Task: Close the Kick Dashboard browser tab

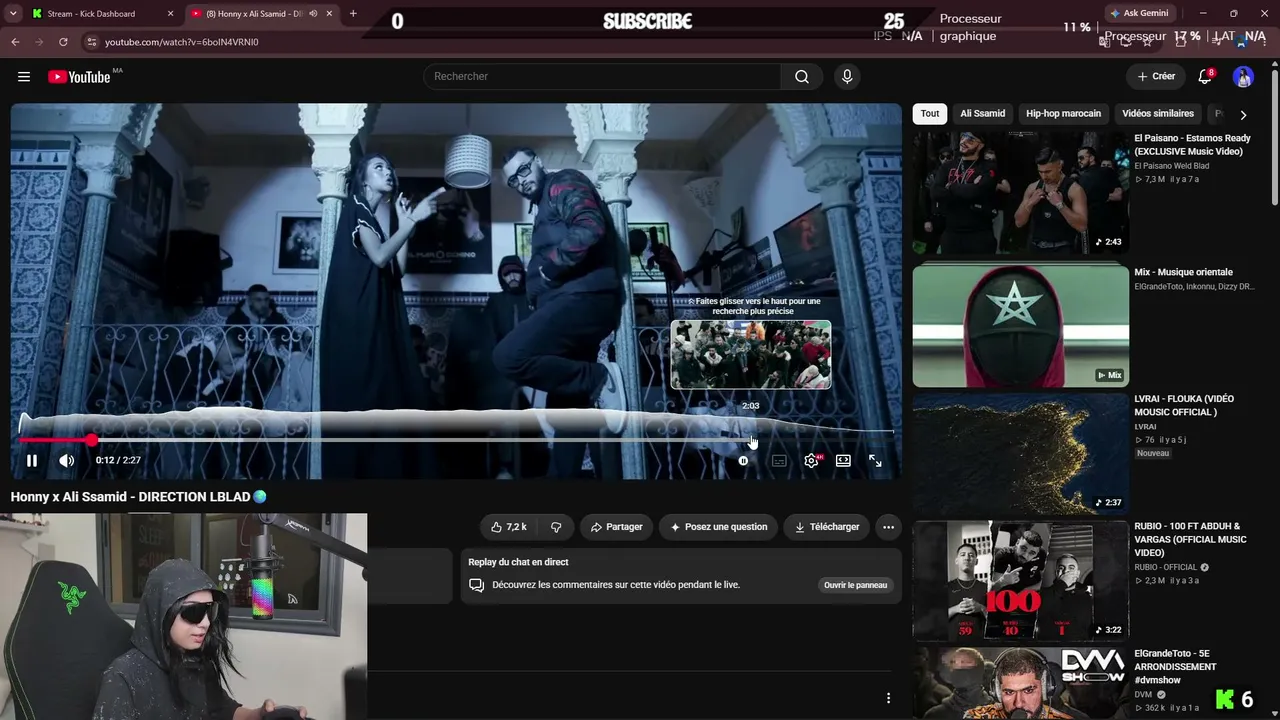Action: pos(169,14)
